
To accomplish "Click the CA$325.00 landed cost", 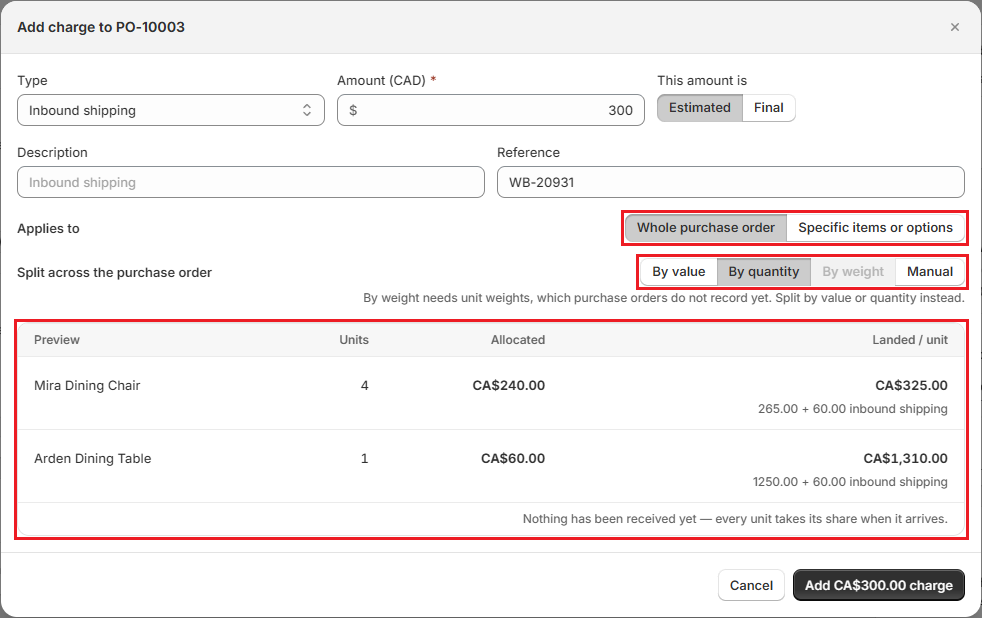I will pyautogui.click(x=911, y=386).
